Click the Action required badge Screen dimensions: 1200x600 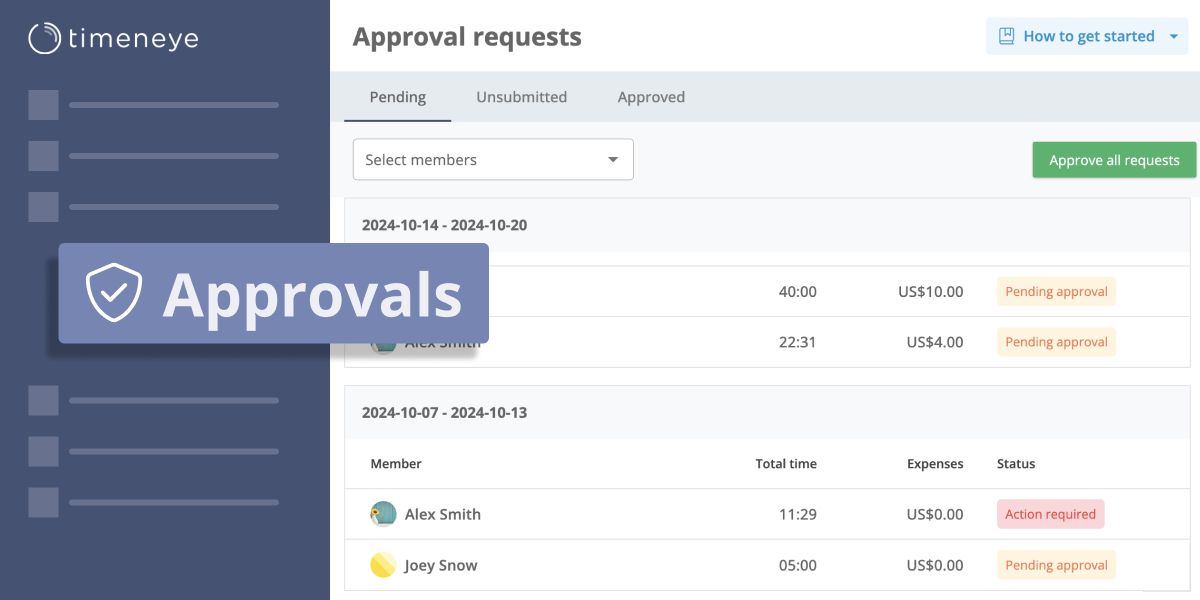point(1050,513)
